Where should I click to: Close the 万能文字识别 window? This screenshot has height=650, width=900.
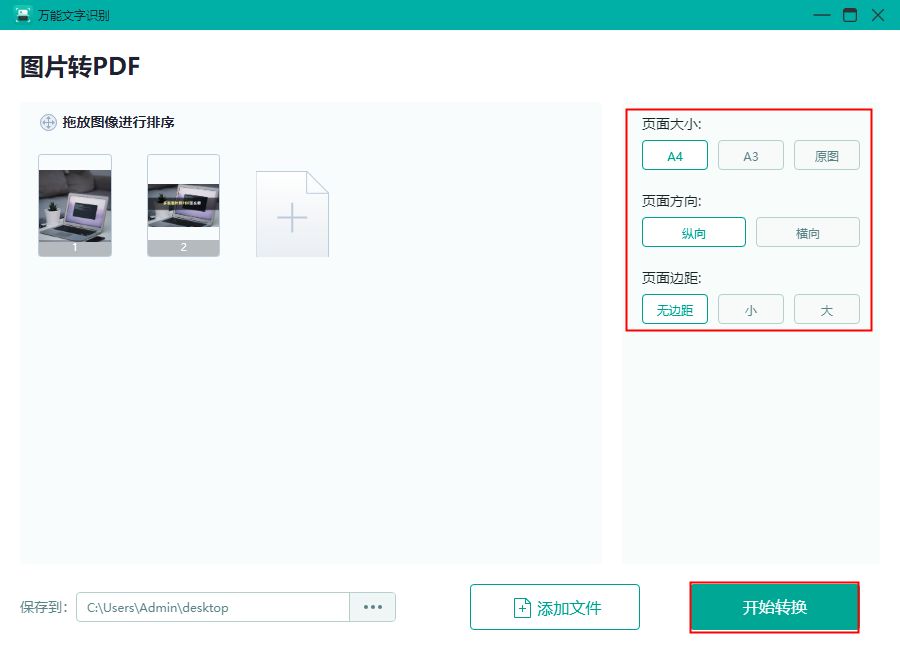(x=878, y=15)
